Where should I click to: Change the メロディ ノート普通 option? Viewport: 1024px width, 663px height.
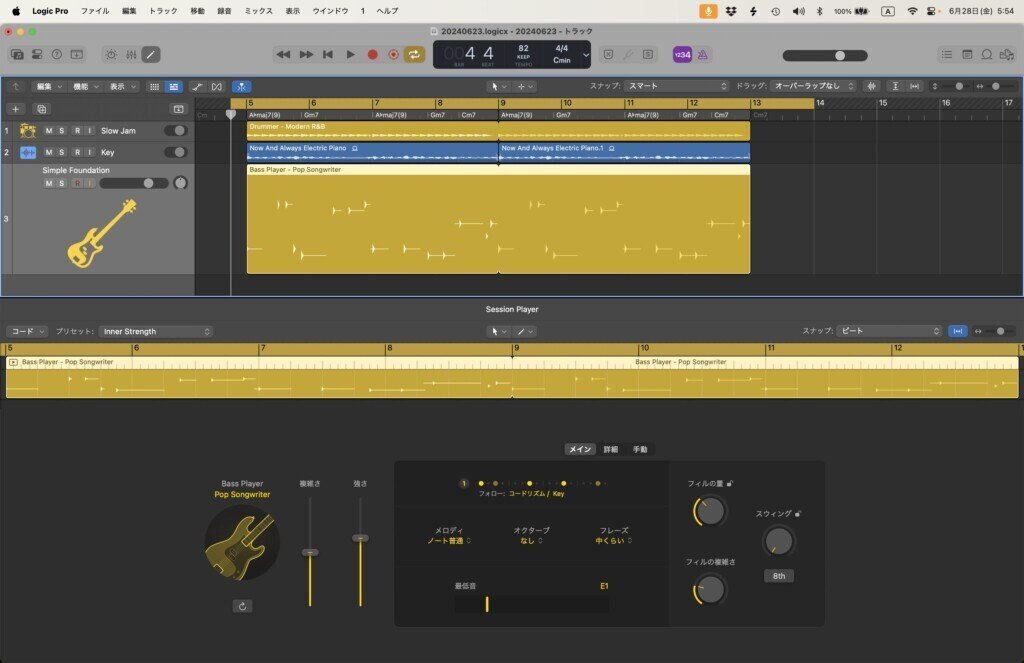tap(449, 541)
